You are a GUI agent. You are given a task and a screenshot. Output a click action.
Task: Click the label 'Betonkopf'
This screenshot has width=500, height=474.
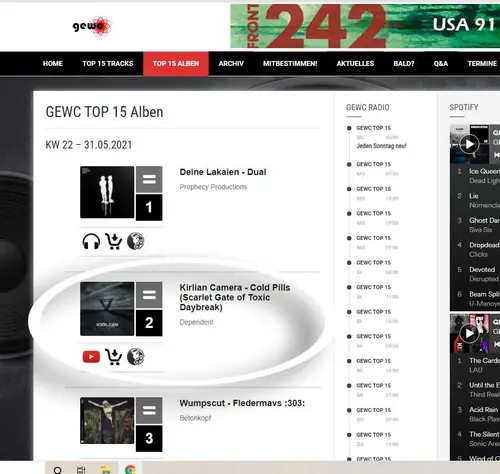pyautogui.click(x=195, y=418)
